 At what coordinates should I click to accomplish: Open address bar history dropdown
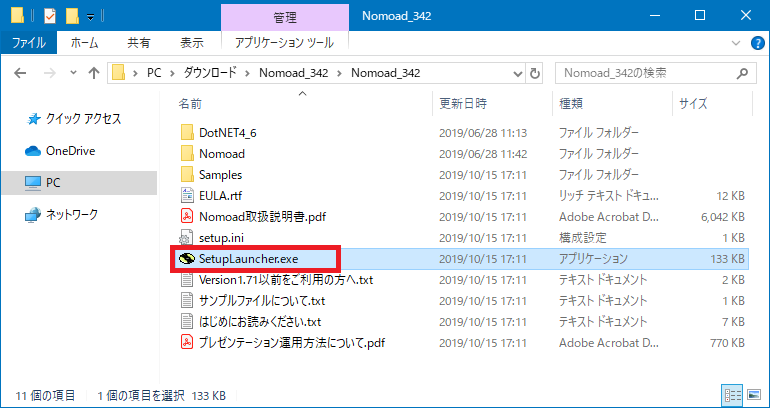[x=518, y=74]
